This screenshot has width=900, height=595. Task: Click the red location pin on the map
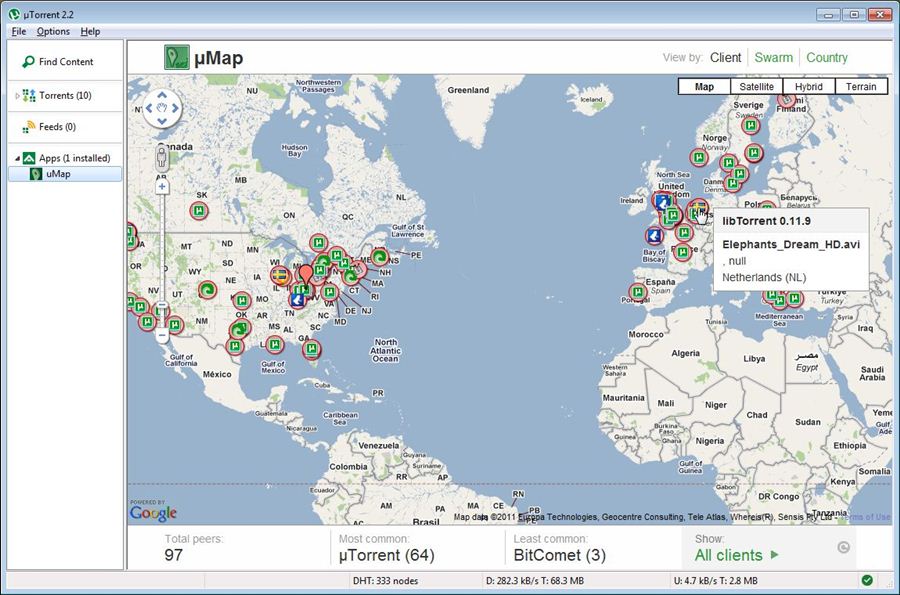[307, 276]
